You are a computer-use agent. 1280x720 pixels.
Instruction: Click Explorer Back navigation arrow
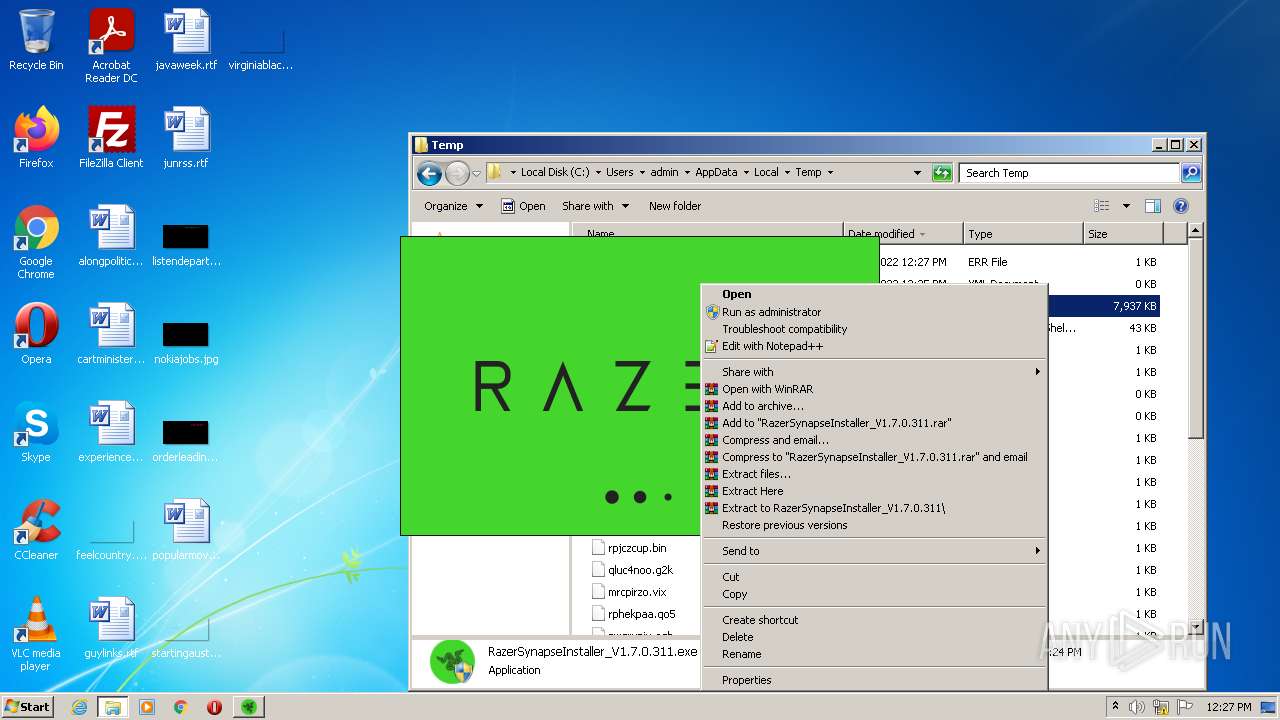pyautogui.click(x=430, y=173)
